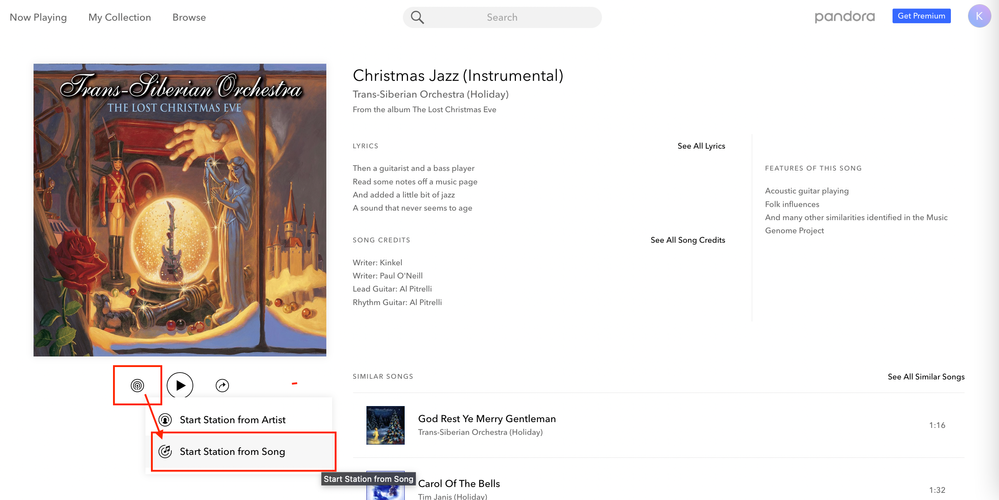Click the share arrow icon
The width and height of the screenshot is (999, 500).
tap(222, 385)
